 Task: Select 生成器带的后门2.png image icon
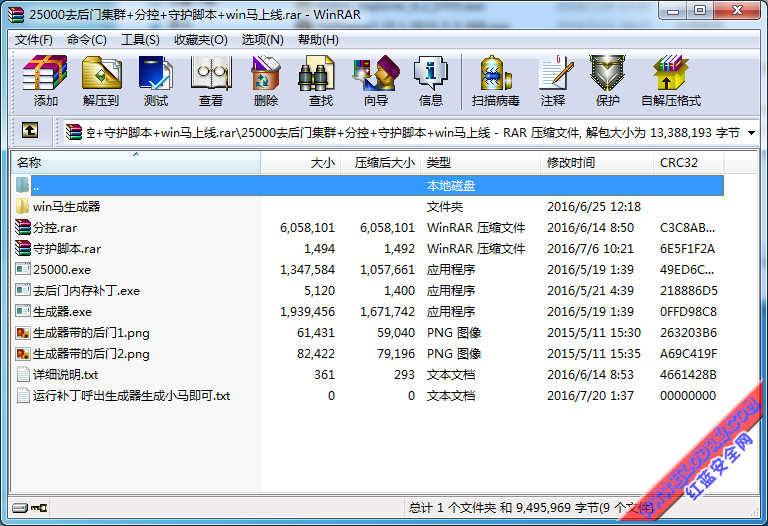click(x=23, y=354)
